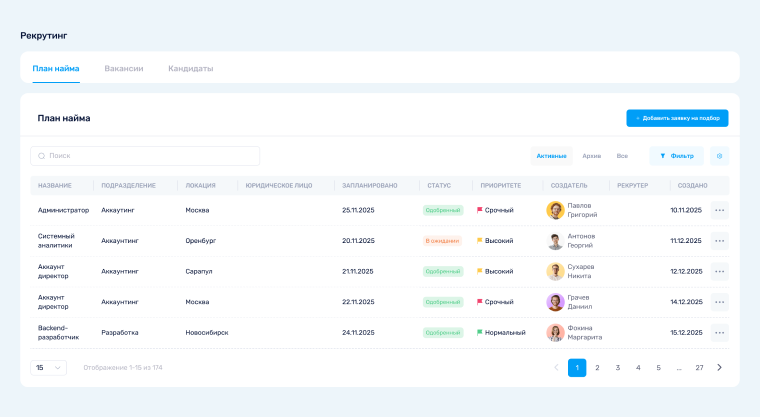Click Добавить заявку на подбор button
This screenshot has width=760, height=417.
[x=677, y=118]
